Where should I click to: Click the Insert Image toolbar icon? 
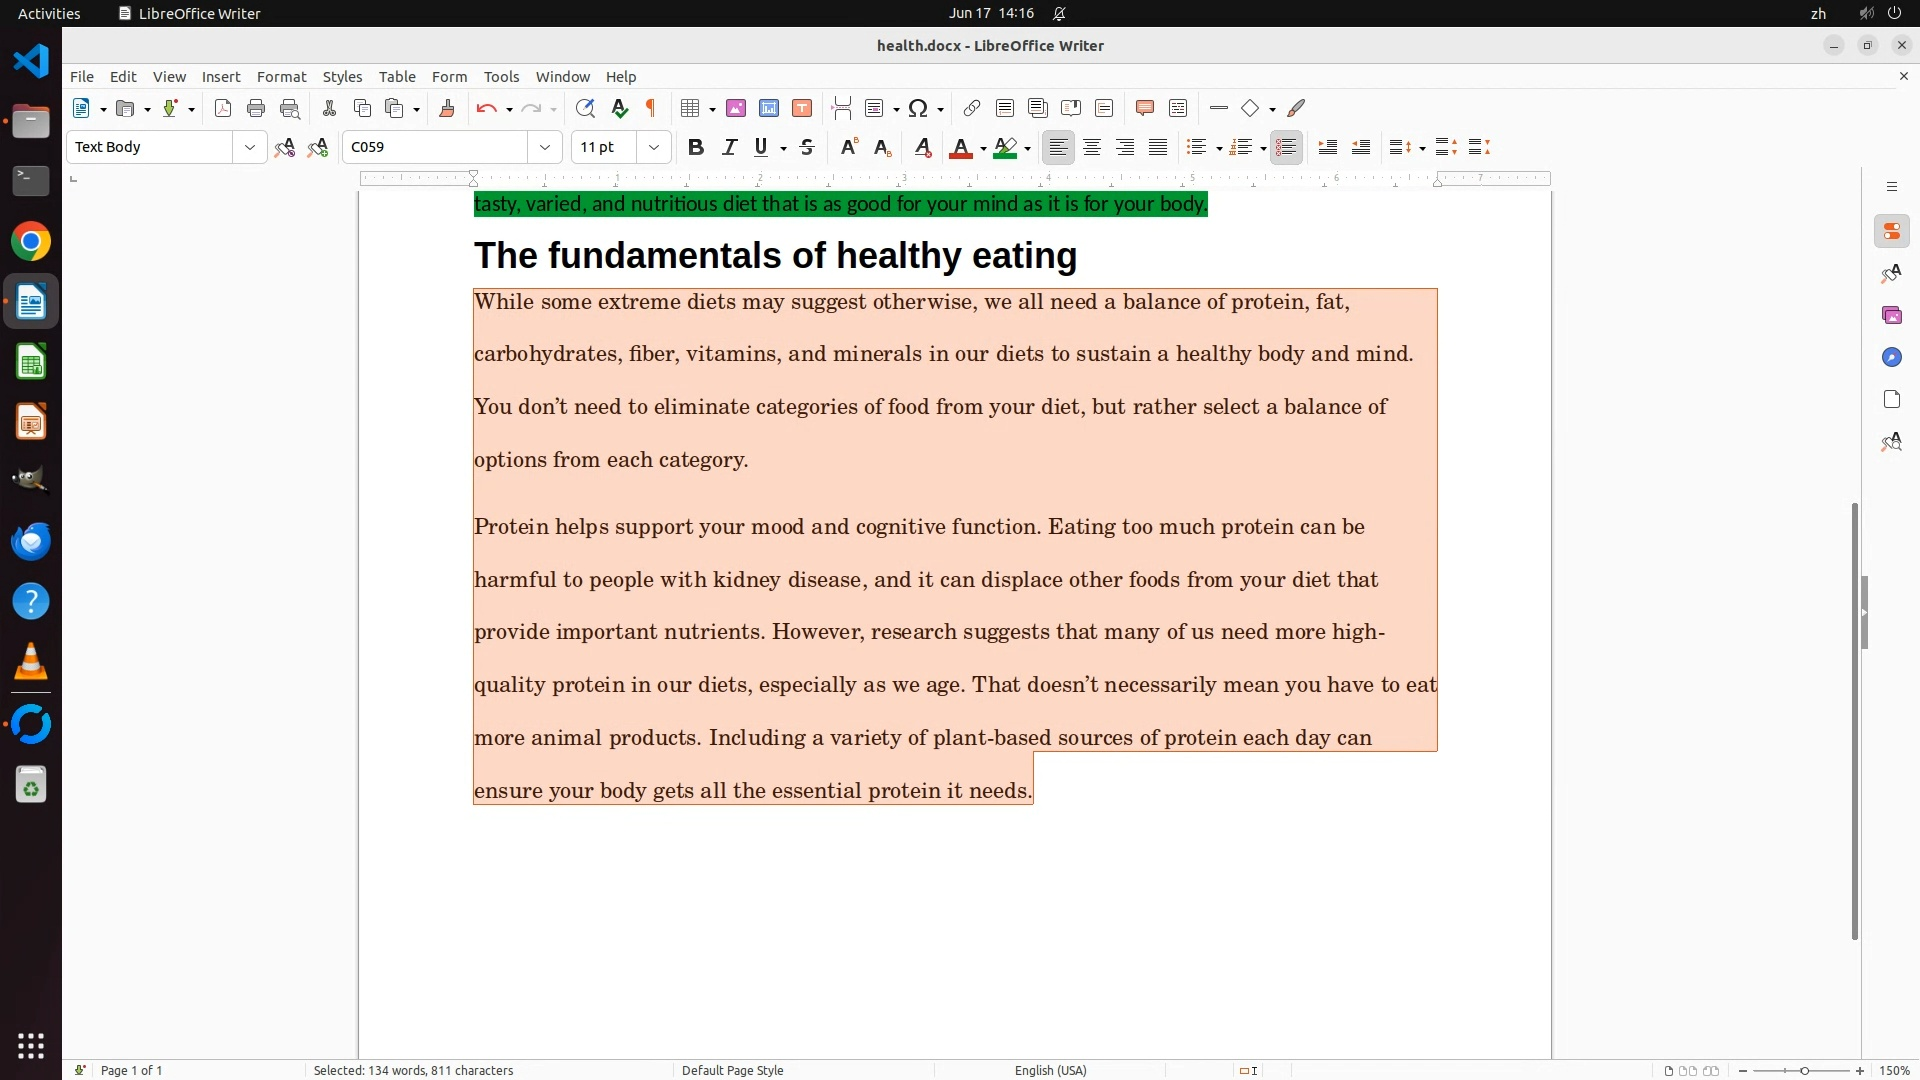736,109
